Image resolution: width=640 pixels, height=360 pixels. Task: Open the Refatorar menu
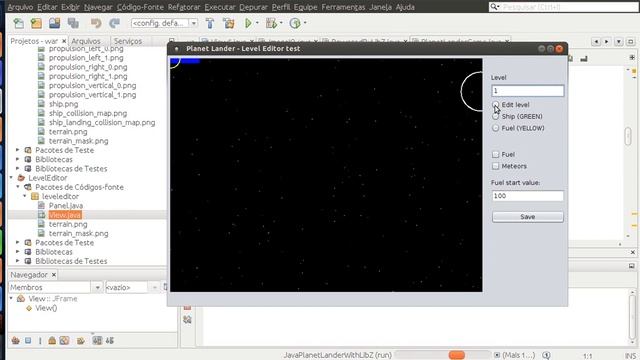click(184, 7)
